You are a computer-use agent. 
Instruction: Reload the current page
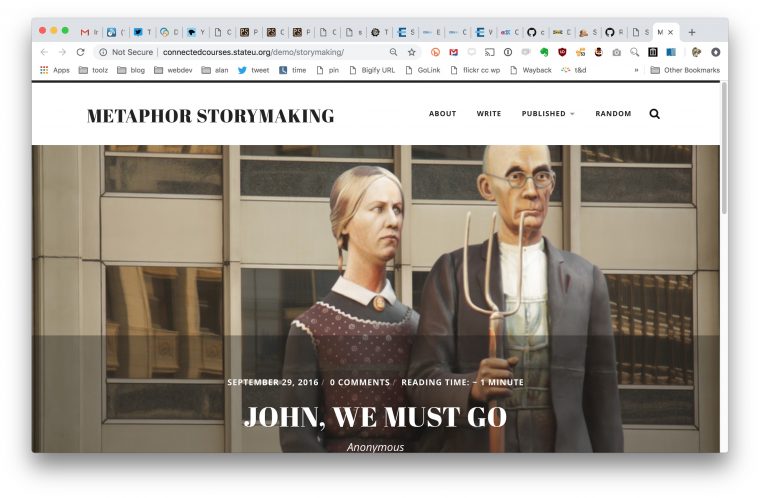point(80,52)
